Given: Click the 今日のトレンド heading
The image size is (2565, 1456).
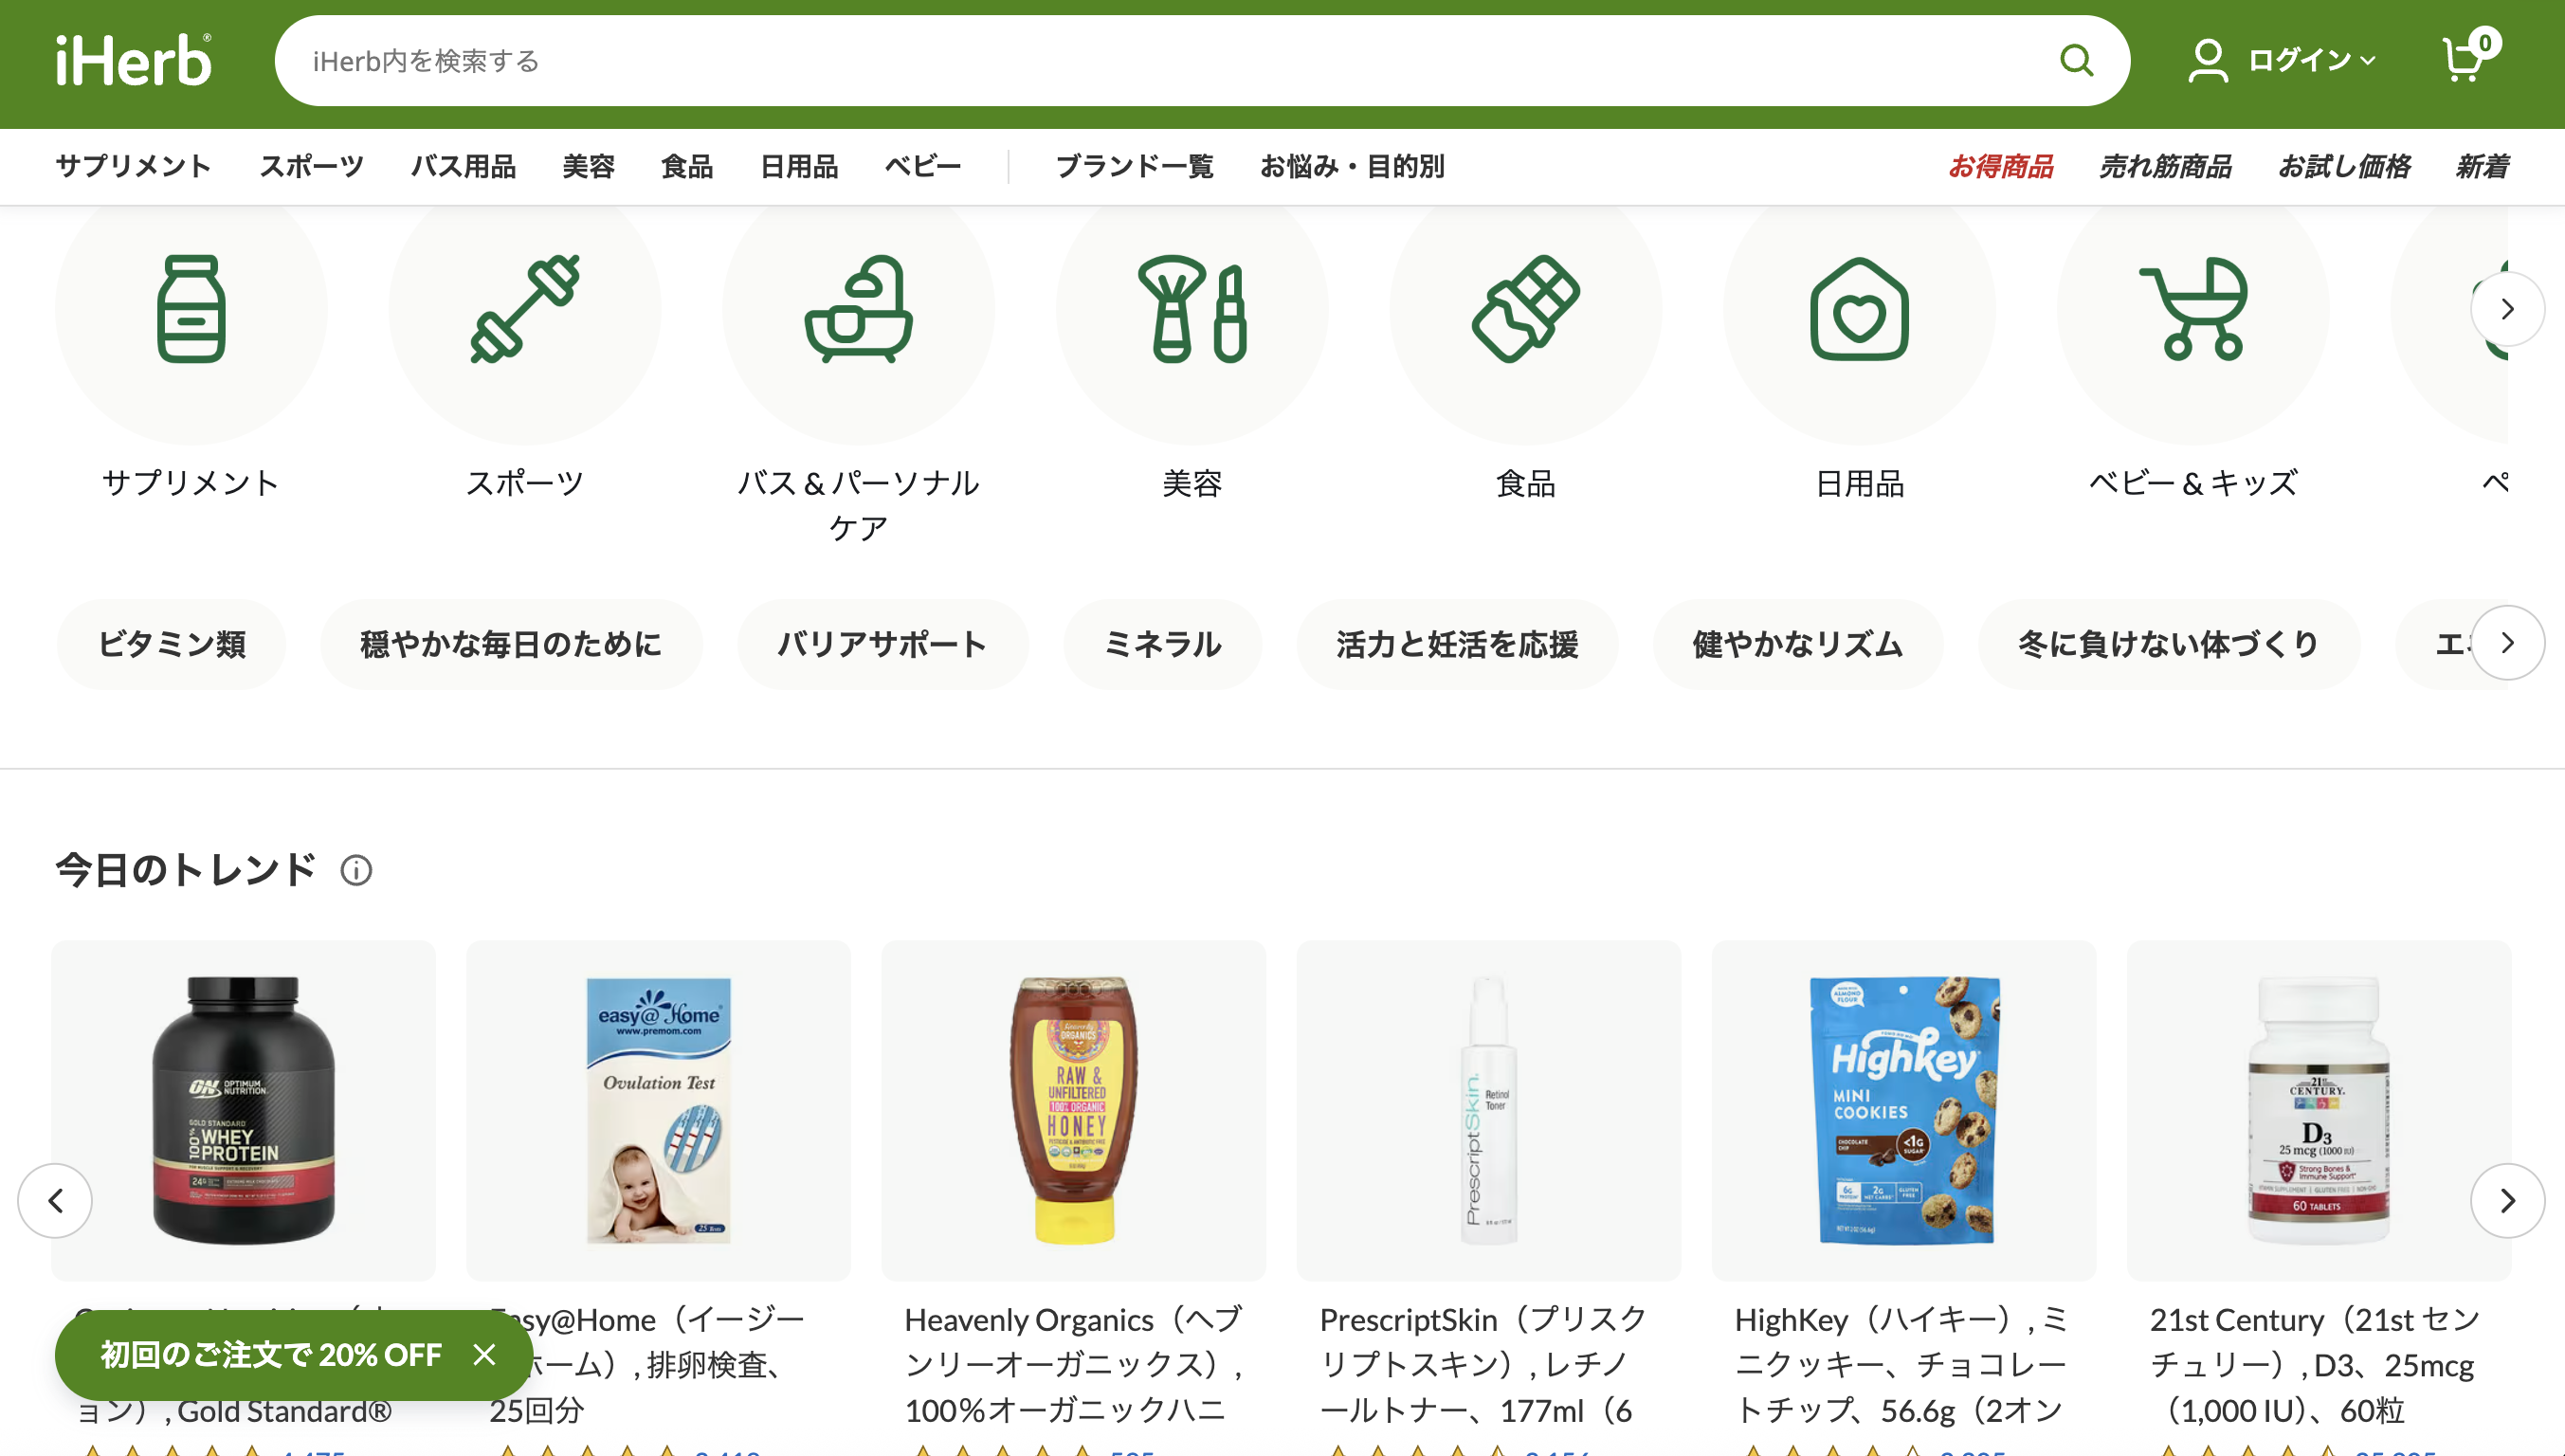Looking at the screenshot, I should [x=186, y=870].
